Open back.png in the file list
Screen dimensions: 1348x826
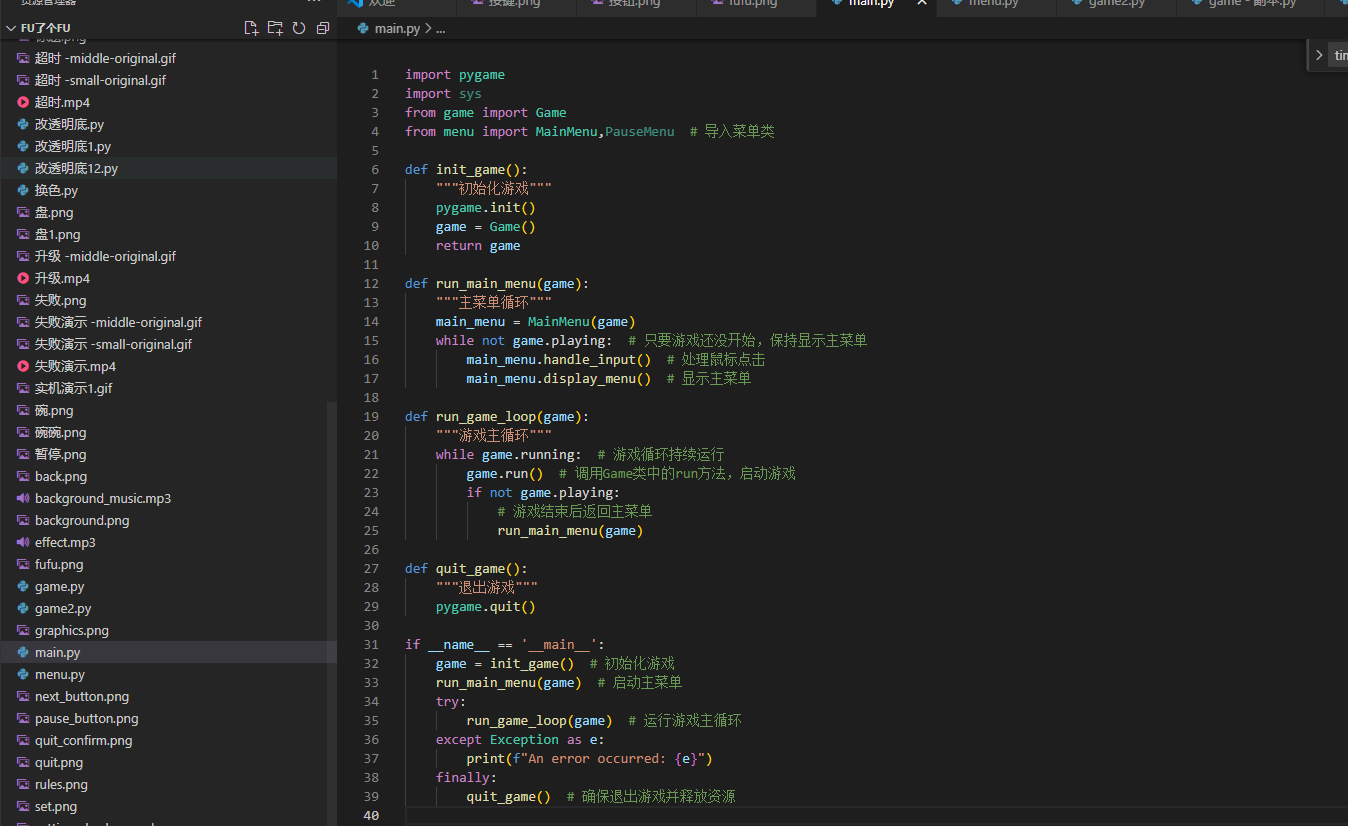pyautogui.click(x=168, y=476)
